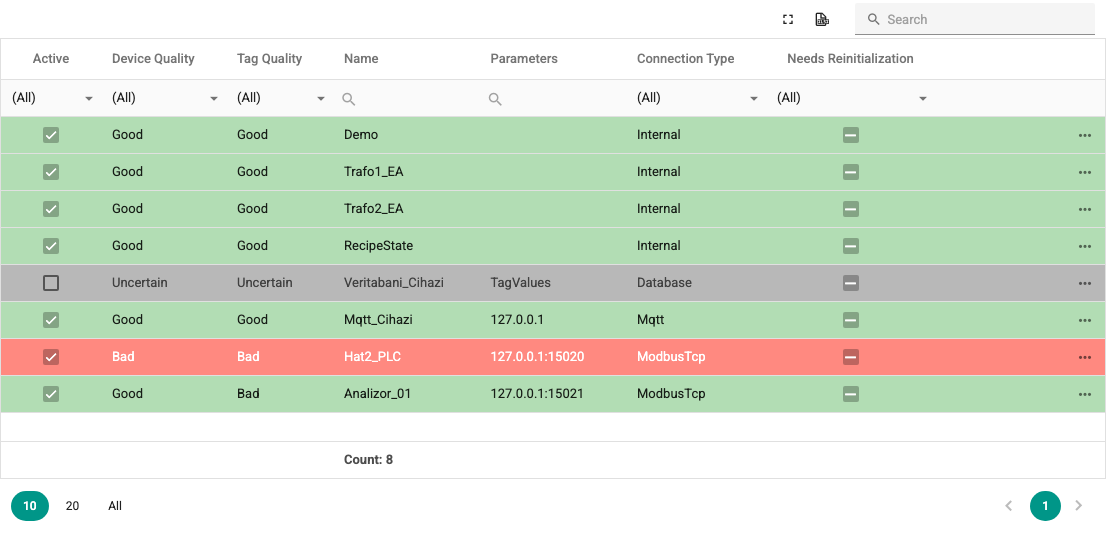Click the search icon in the Name filter
The height and width of the screenshot is (534, 1106).
point(348,99)
